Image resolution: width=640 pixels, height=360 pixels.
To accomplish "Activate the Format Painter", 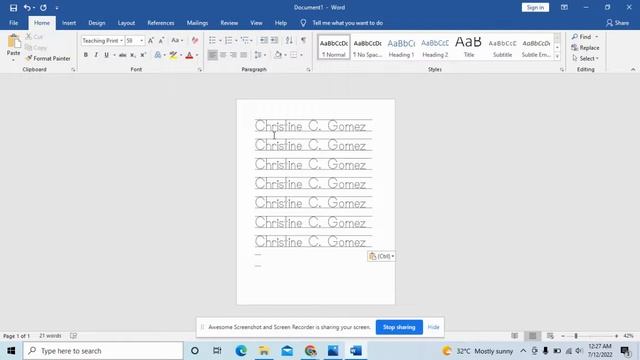I will pyautogui.click(x=48, y=58).
